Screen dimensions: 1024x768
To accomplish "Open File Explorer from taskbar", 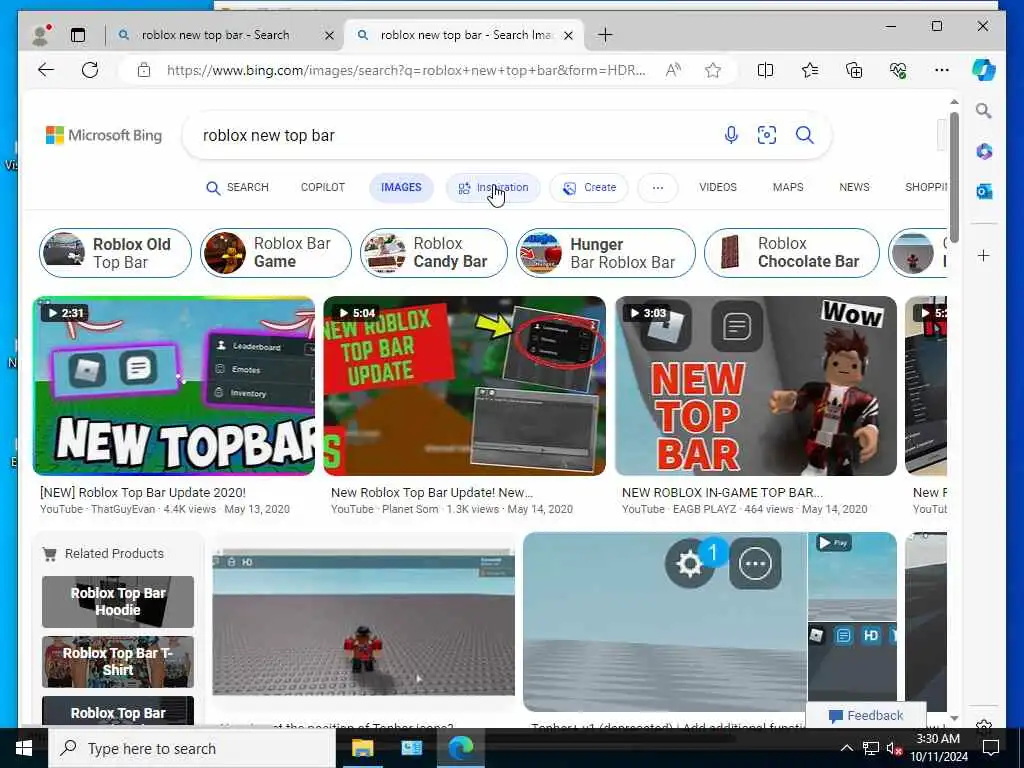I will pyautogui.click(x=362, y=748).
